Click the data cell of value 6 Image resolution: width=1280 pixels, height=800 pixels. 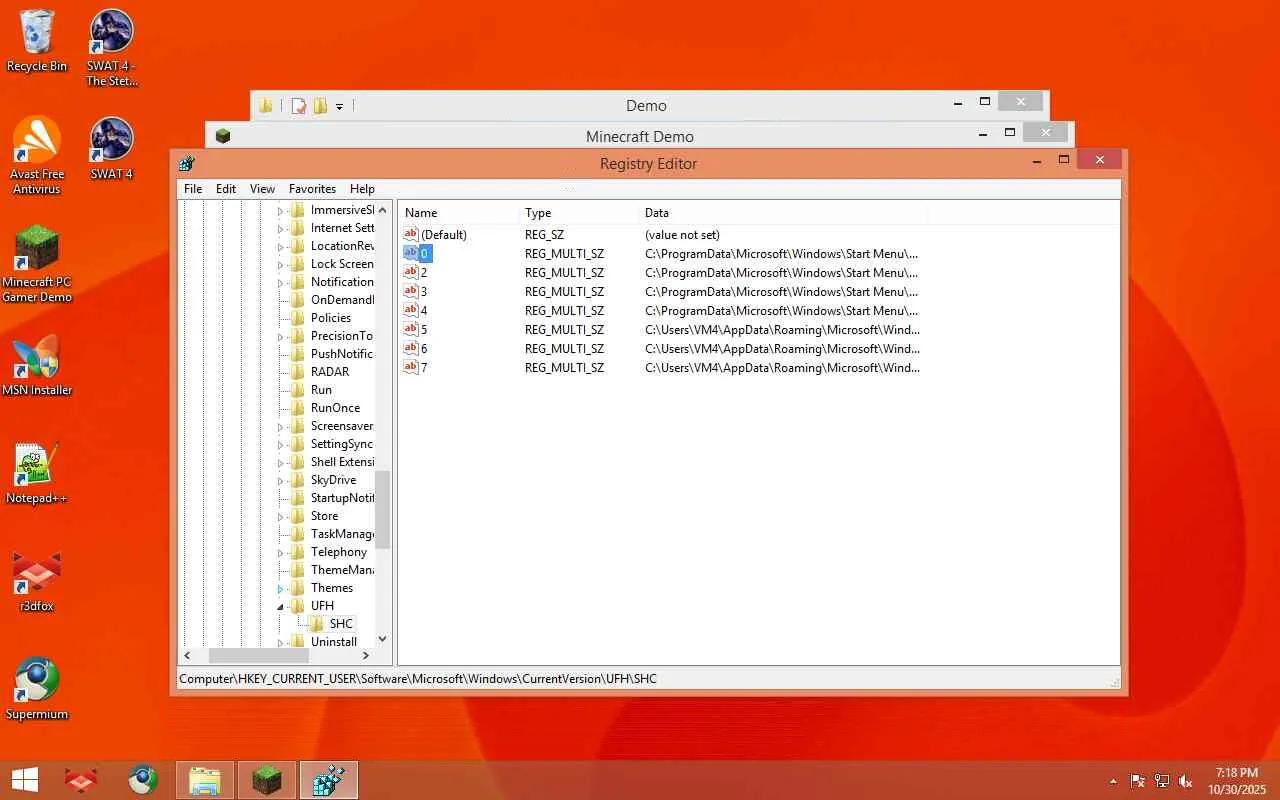coord(782,349)
